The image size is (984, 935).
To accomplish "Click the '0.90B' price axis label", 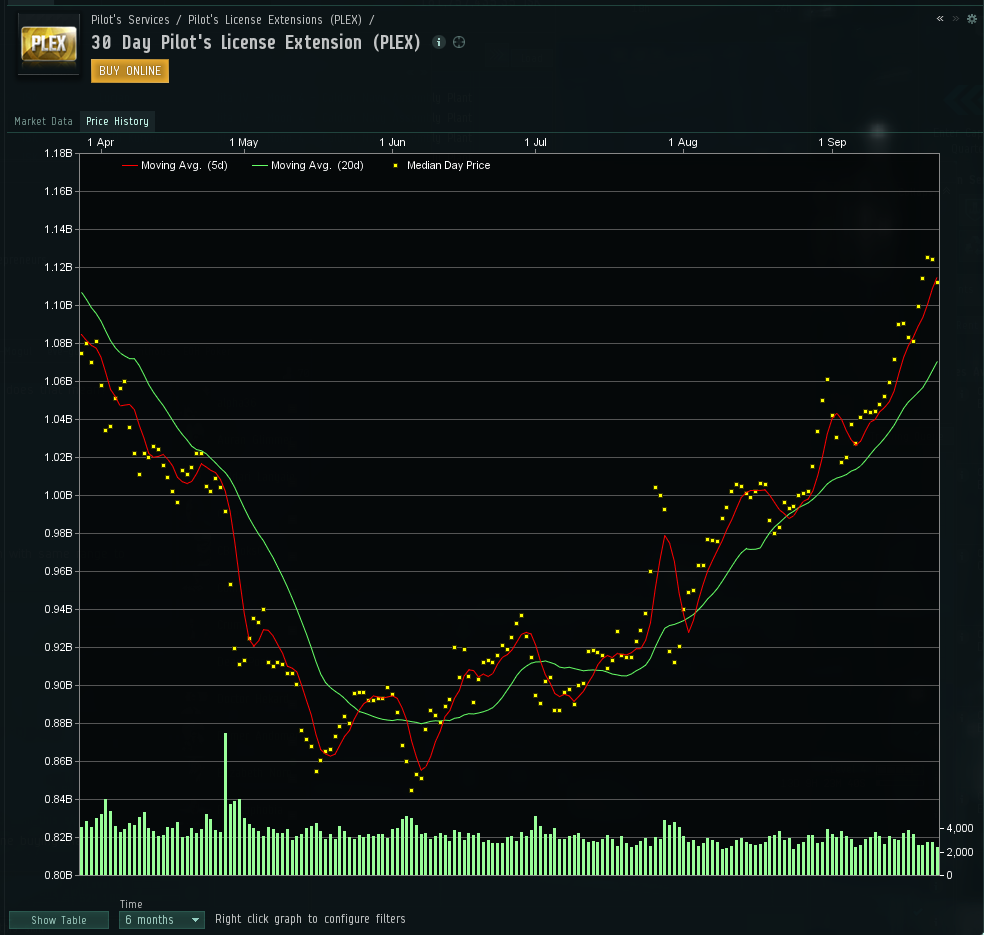I will click(x=58, y=685).
